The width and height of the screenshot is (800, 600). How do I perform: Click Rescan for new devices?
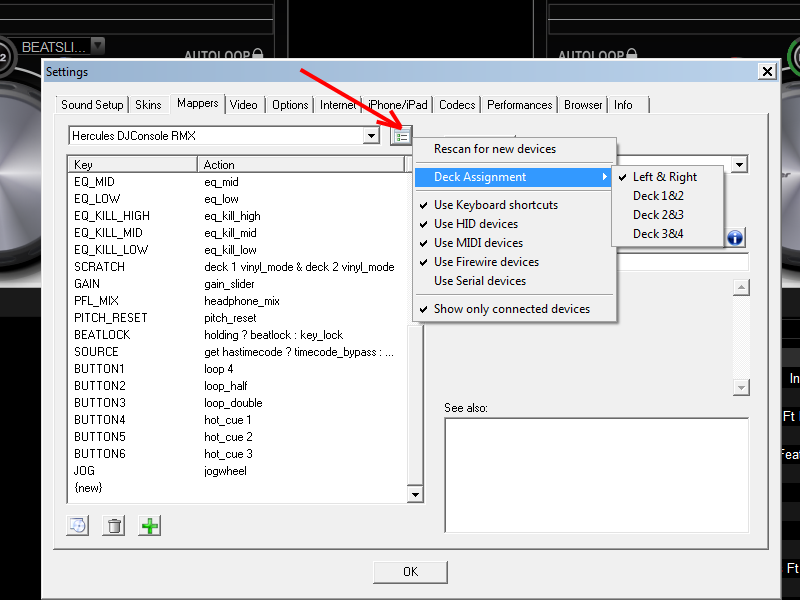[x=515, y=149]
